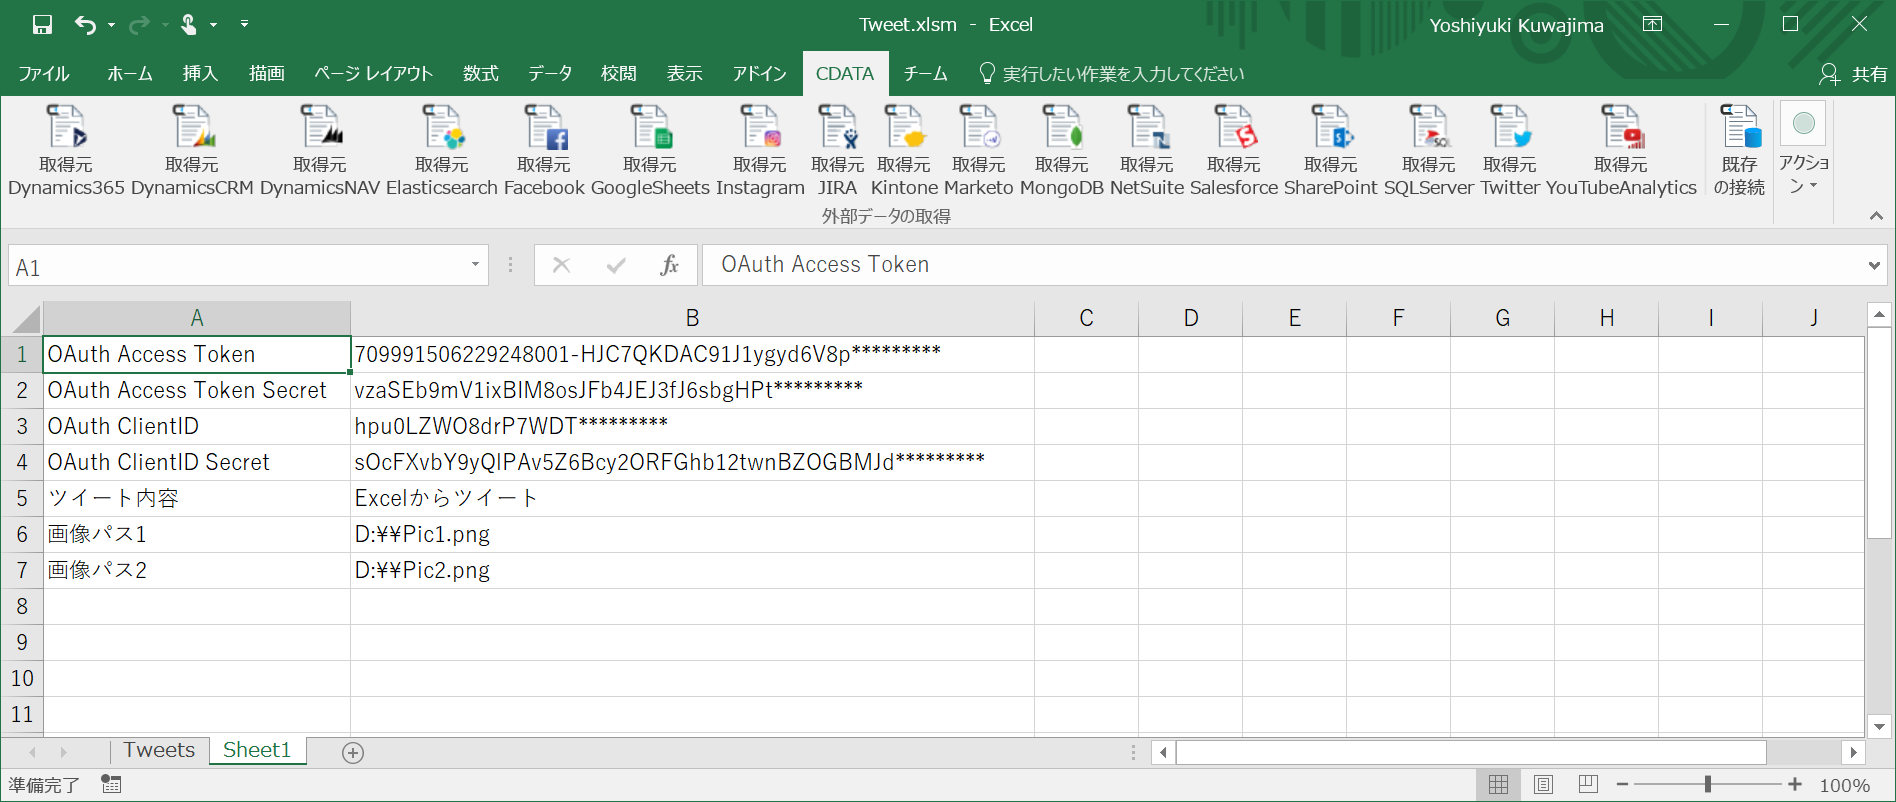Open the Salesforce data source
Image resolution: width=1896 pixels, height=802 pixels.
pos(1234,150)
